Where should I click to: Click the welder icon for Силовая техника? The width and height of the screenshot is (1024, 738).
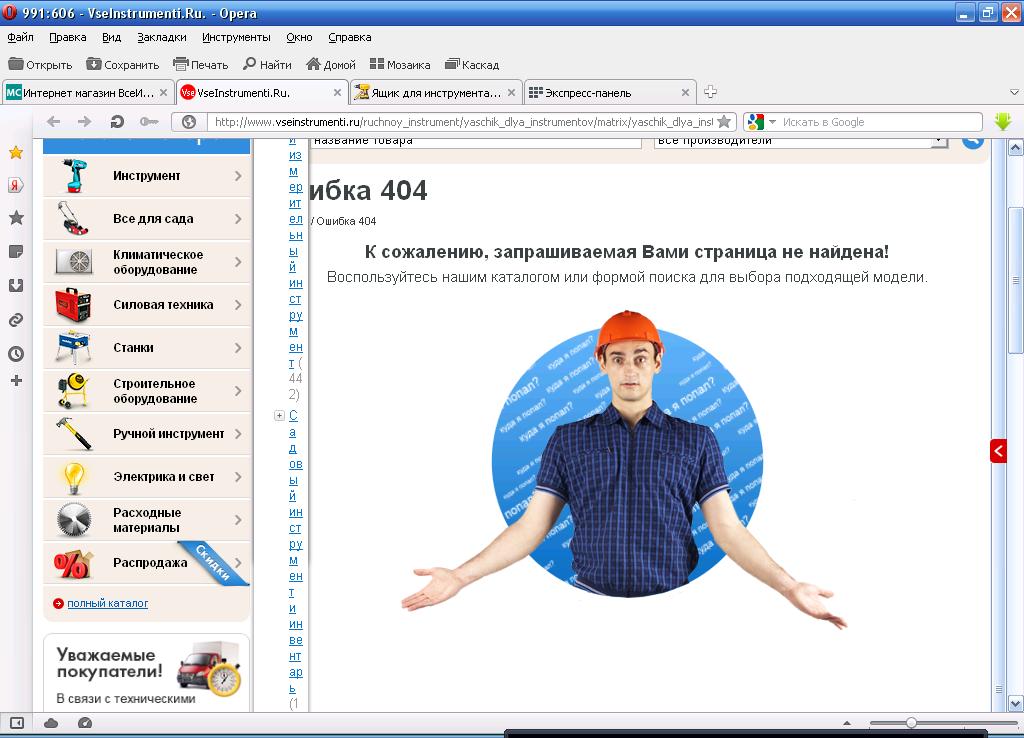[73, 305]
